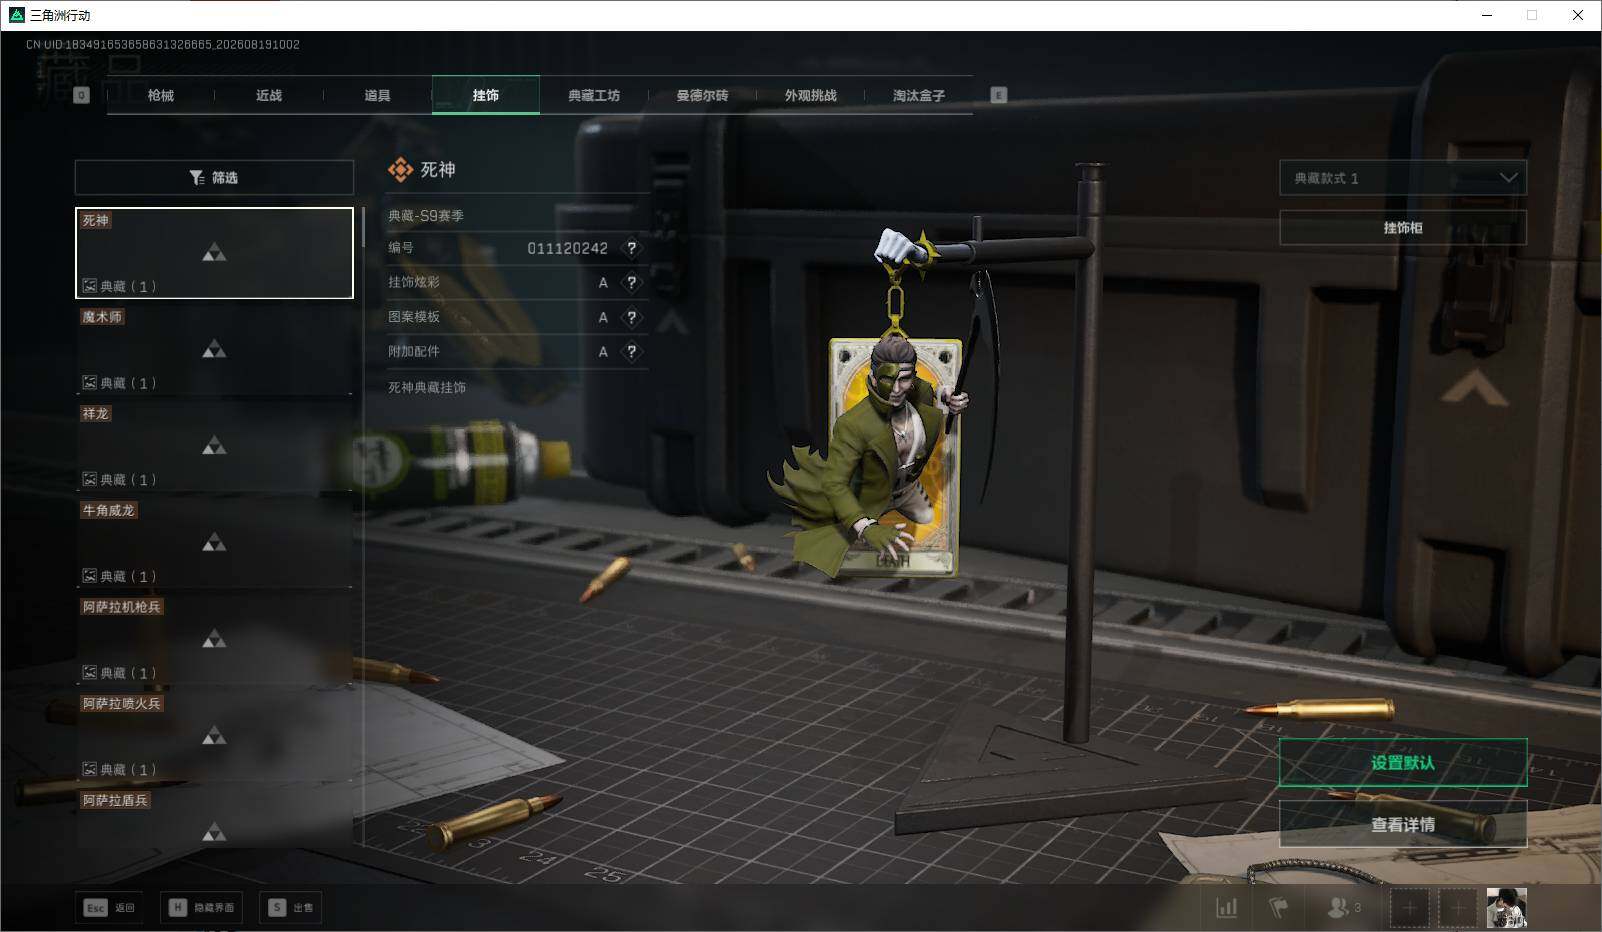Viewport: 1602px width, 932px height.
Task: Click the H 隐藏界面 hide-UI button
Action: click(x=201, y=907)
